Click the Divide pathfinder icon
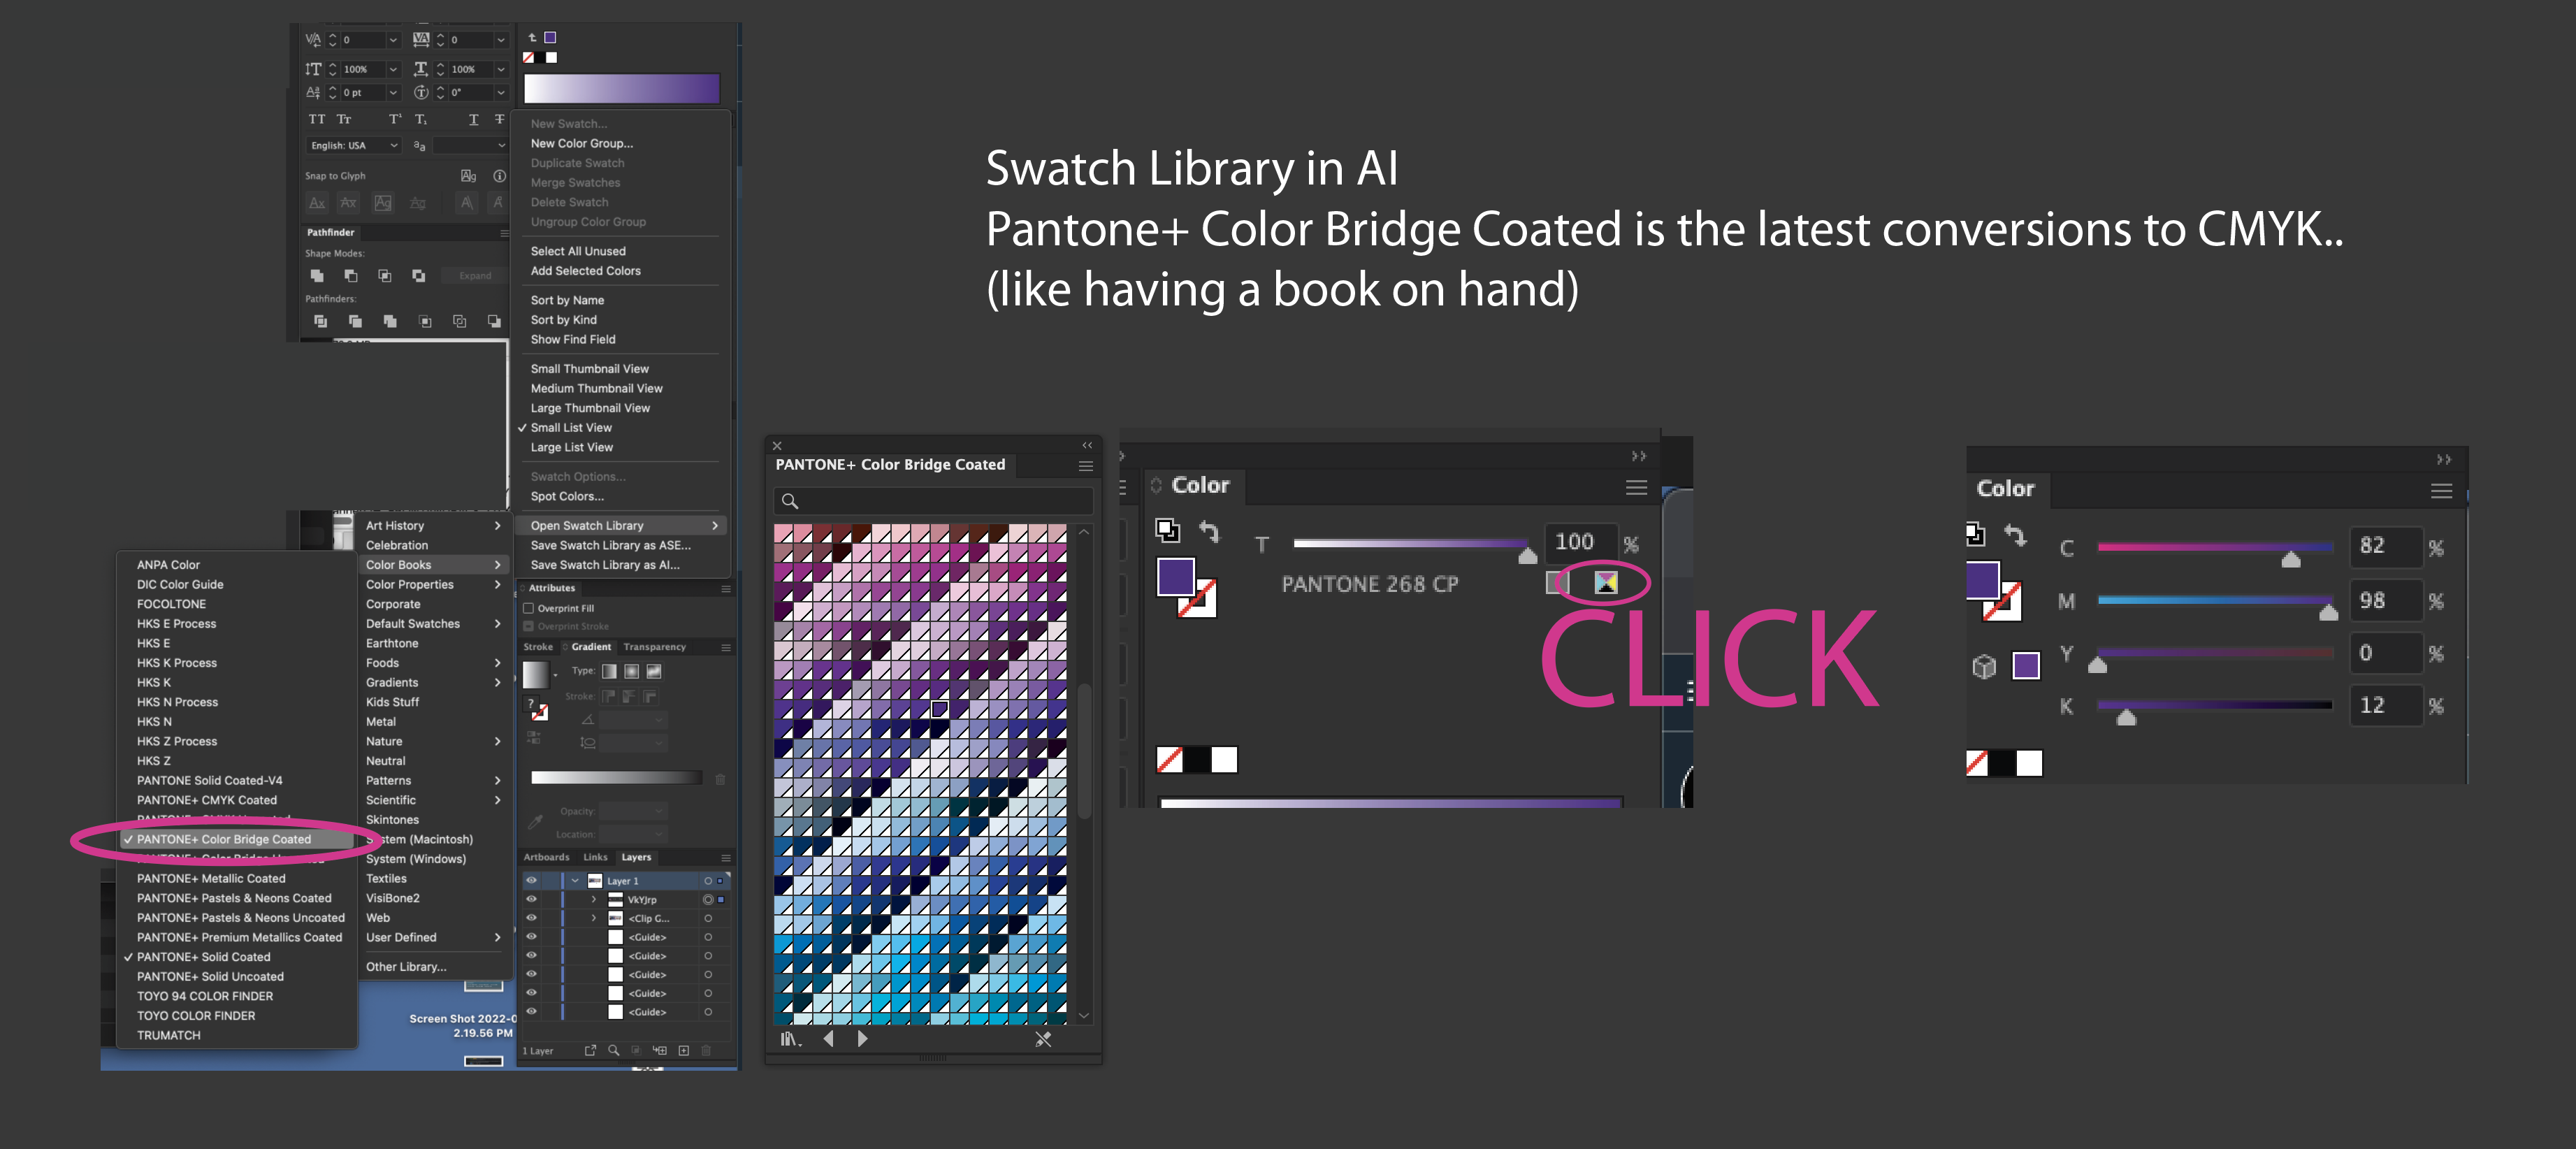 (x=321, y=321)
